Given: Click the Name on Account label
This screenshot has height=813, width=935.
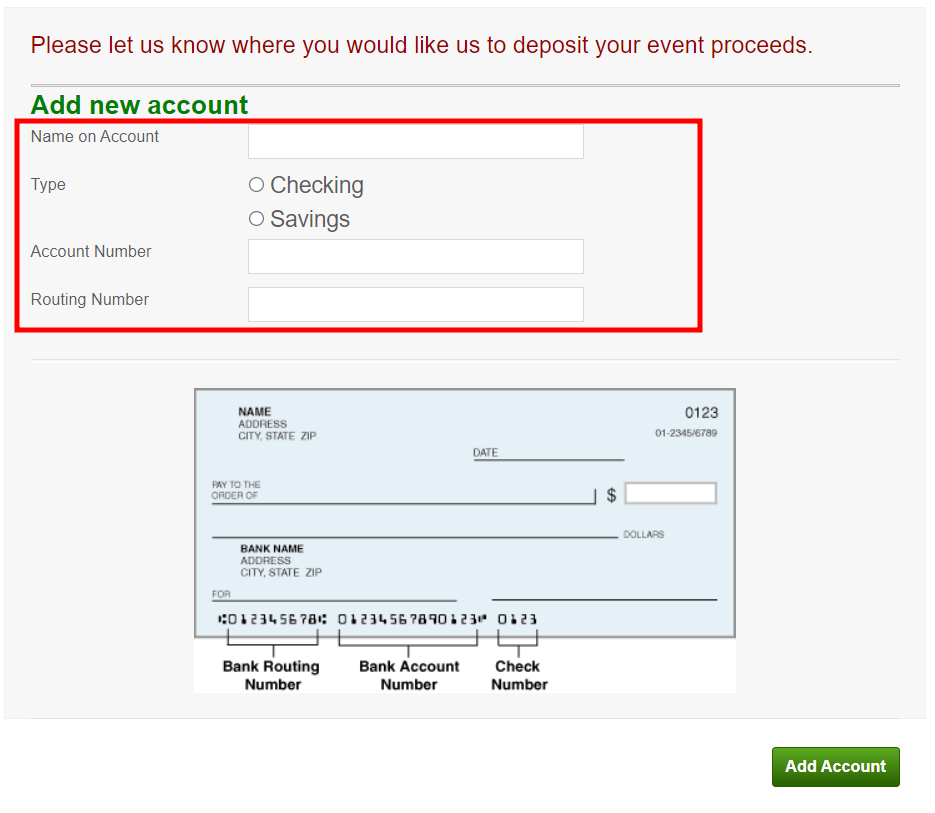Looking at the screenshot, I should point(95,137).
